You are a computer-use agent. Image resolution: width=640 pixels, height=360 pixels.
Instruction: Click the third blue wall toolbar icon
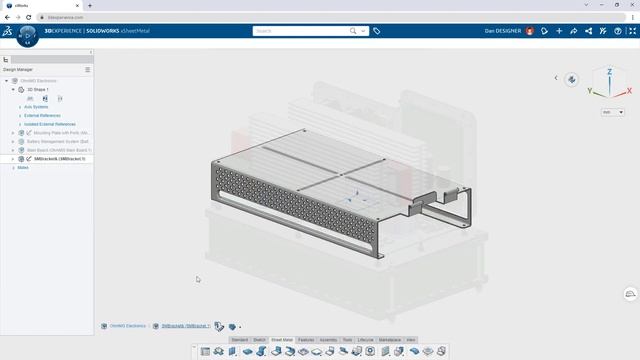pos(232,351)
